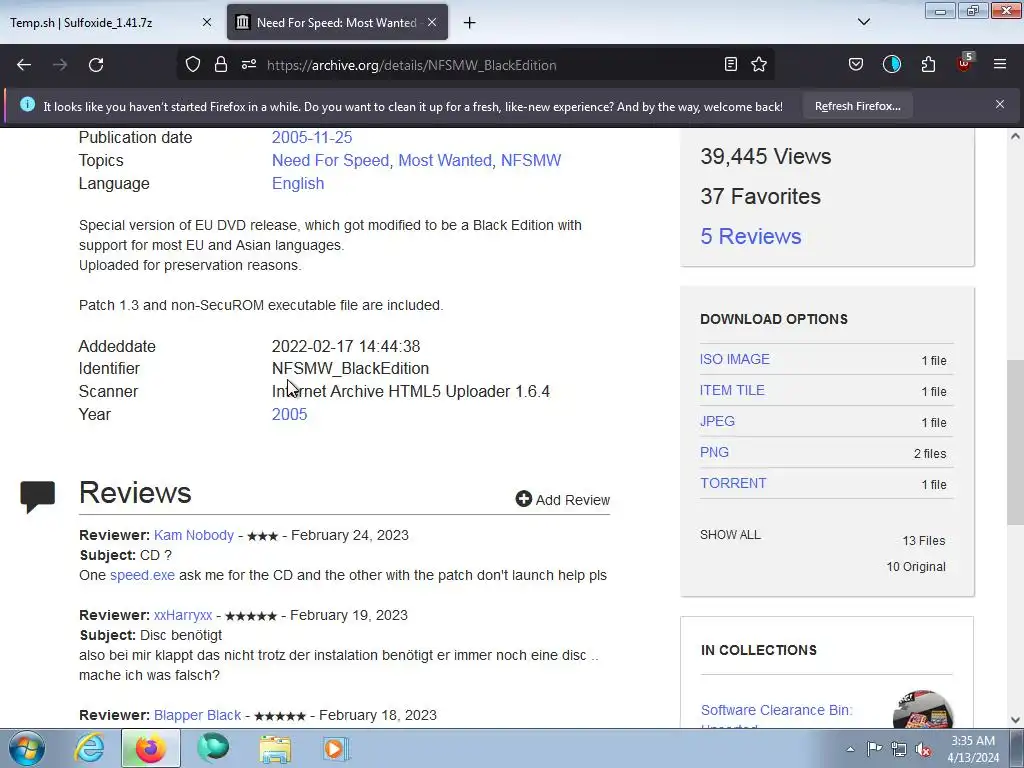1024x768 pixels.
Task: Launch Internet Explorer from taskbar
Action: click(x=89, y=748)
